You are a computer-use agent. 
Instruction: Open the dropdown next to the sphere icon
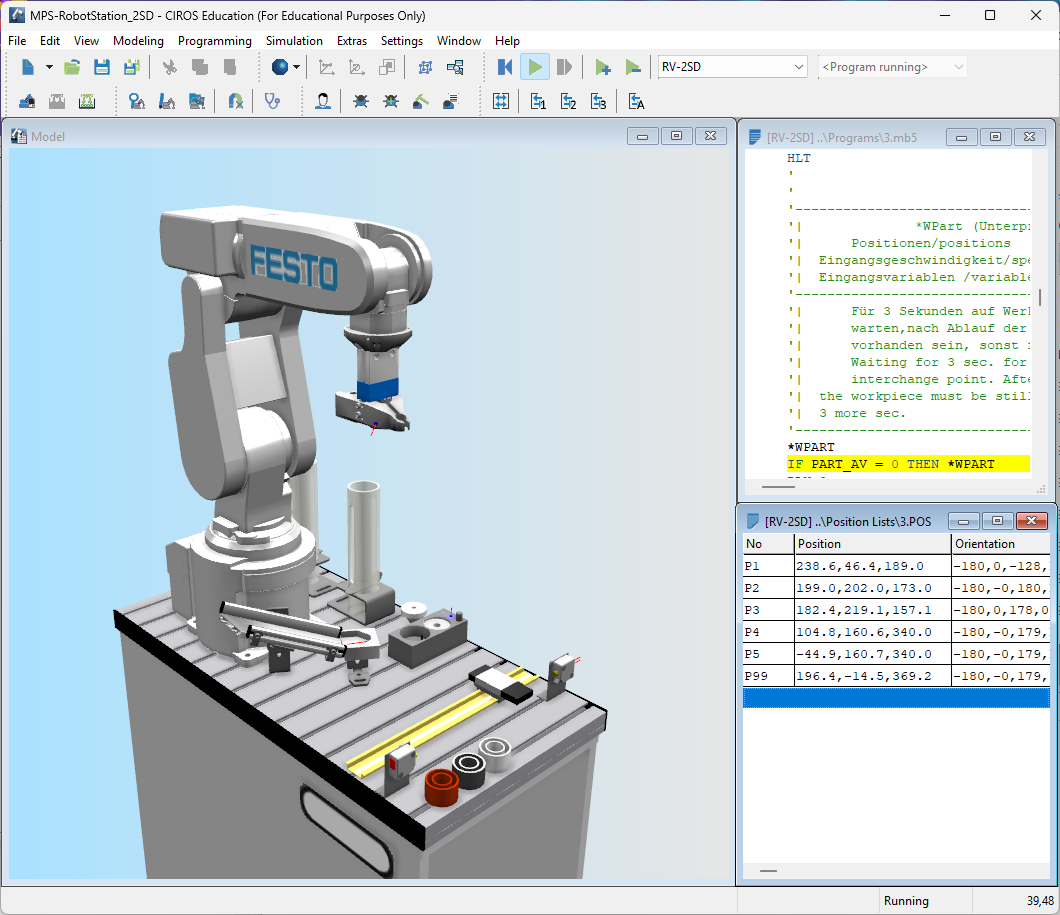(297, 67)
